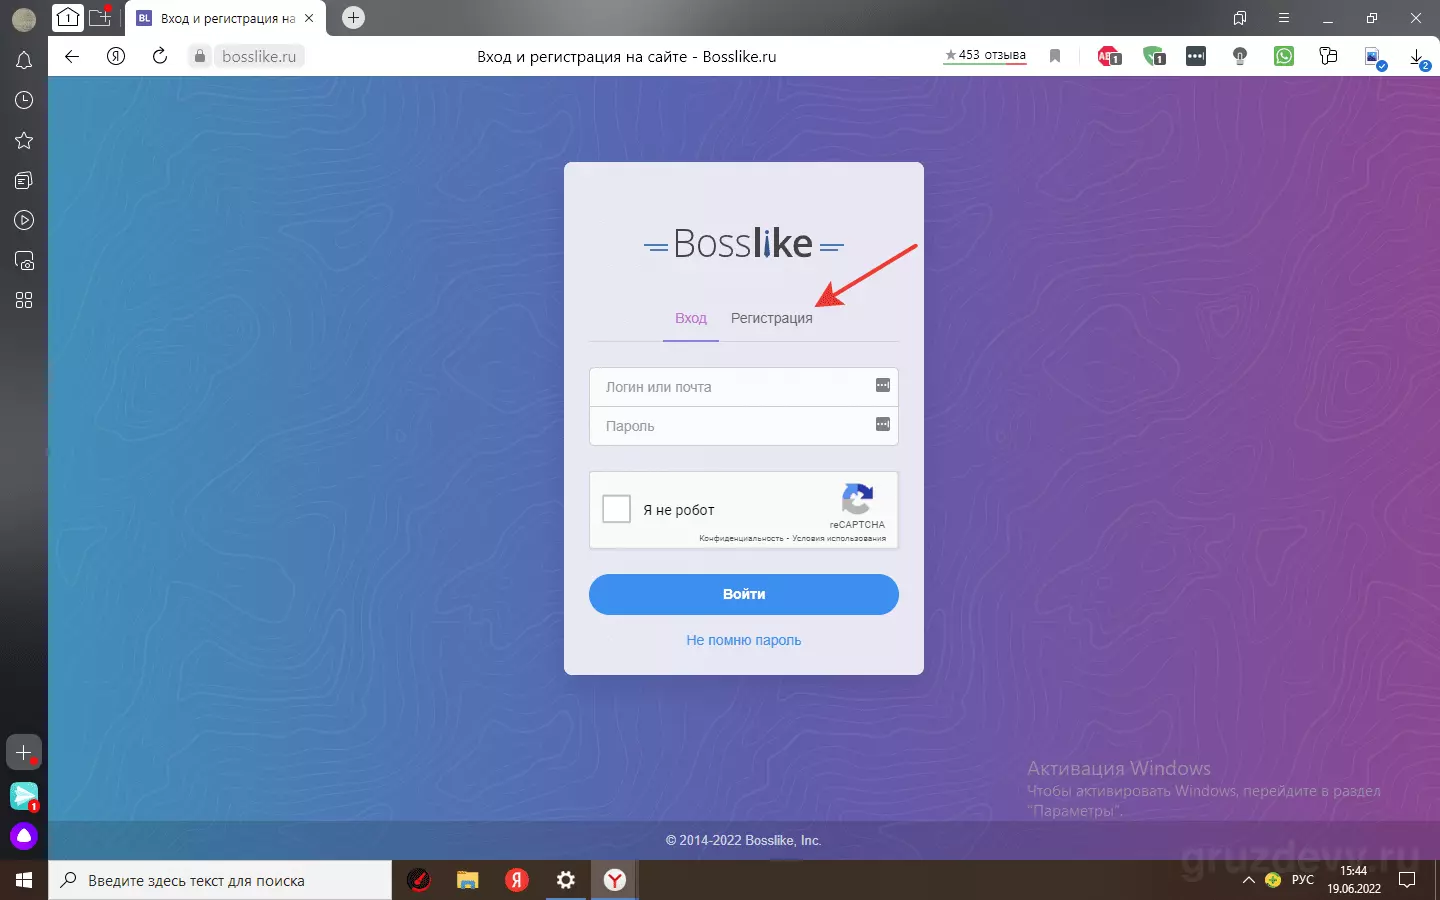Check the Я не робот checkbox
Viewport: 1440px width, 900px height.
[x=617, y=509]
